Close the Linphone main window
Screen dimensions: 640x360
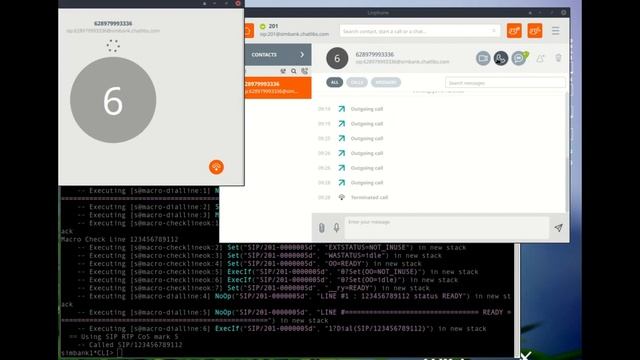coord(564,13)
